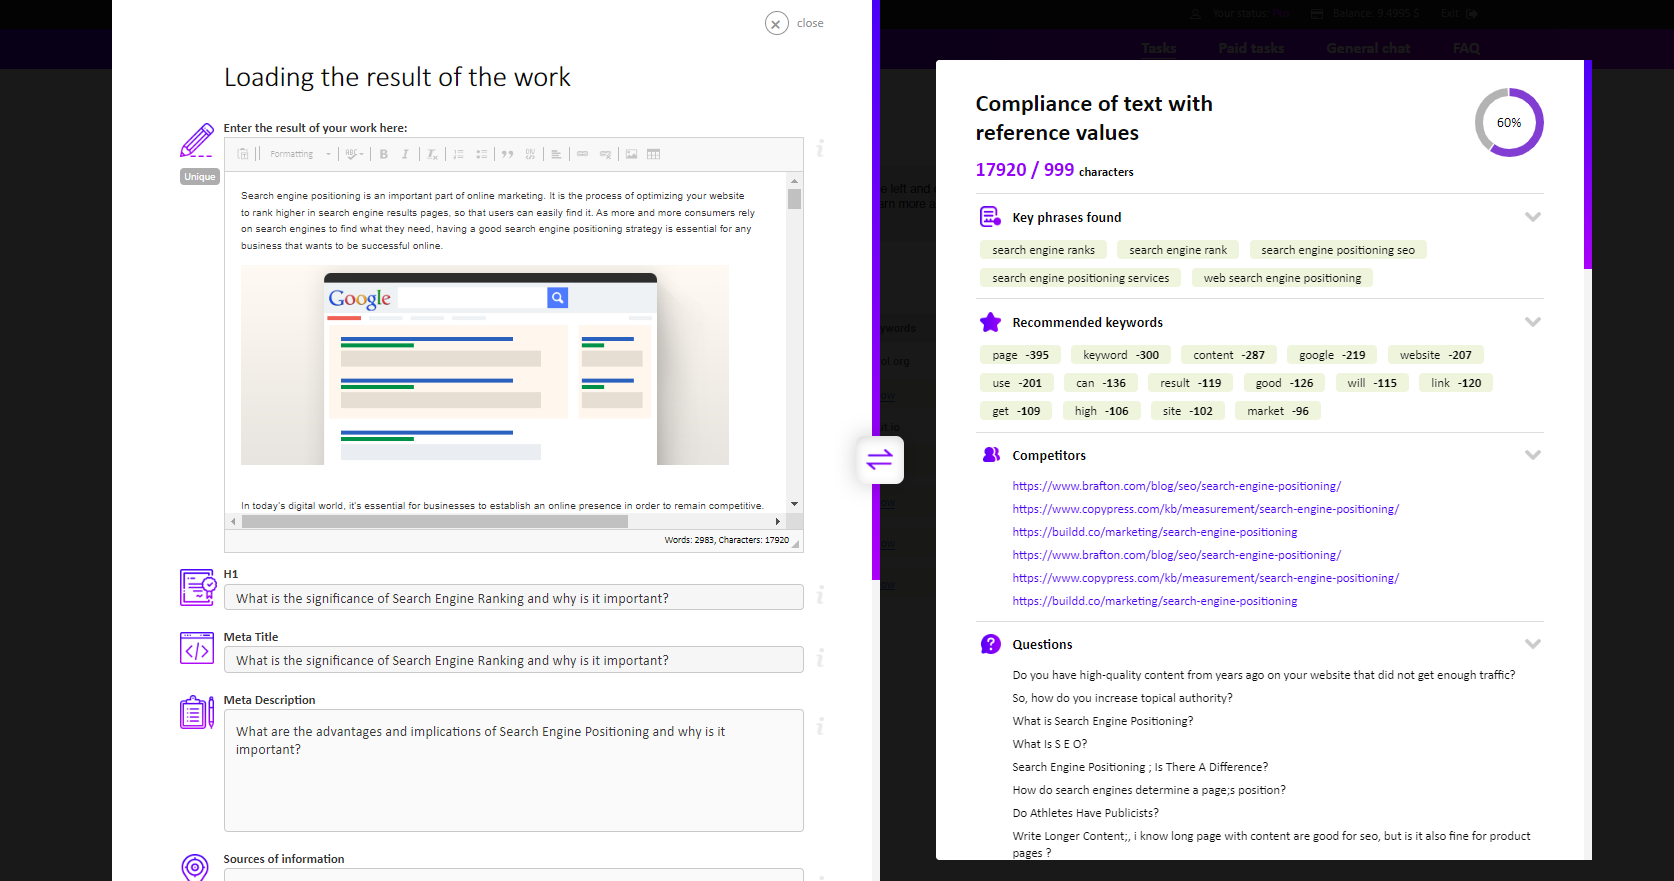This screenshot has height=881, width=1674.
Task: Insert a numbered list
Action: coord(459,154)
